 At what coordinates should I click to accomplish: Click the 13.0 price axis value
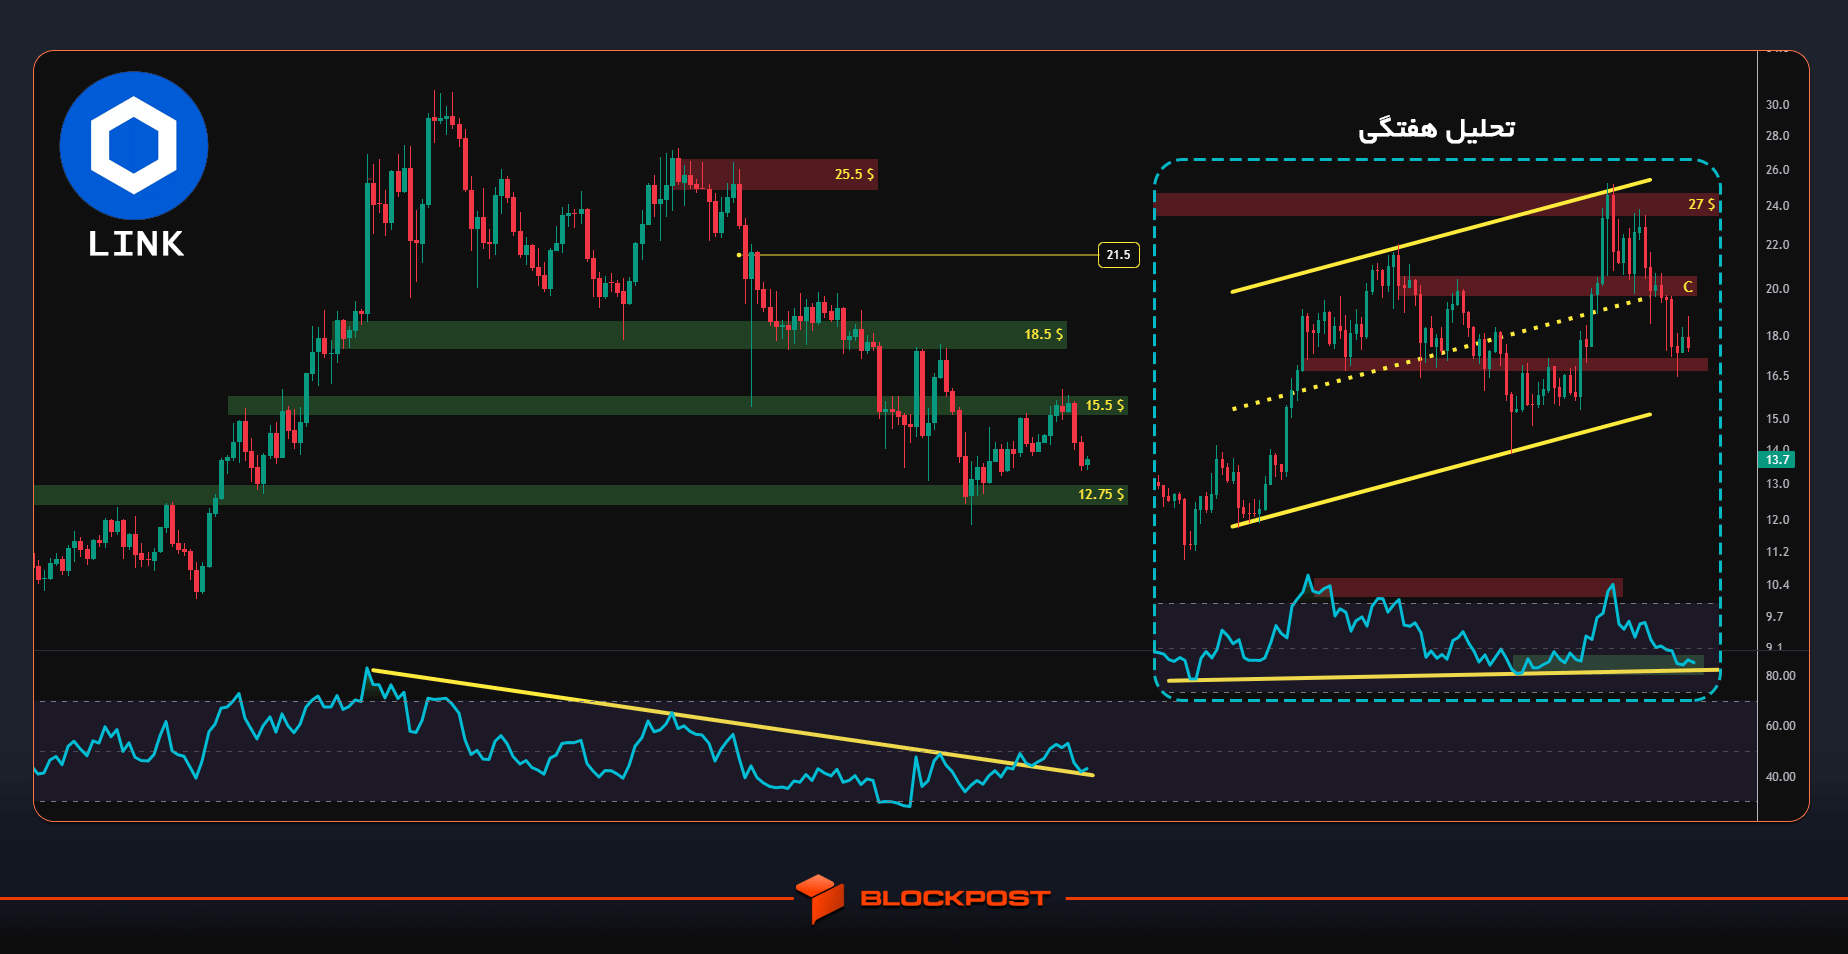click(x=1777, y=484)
